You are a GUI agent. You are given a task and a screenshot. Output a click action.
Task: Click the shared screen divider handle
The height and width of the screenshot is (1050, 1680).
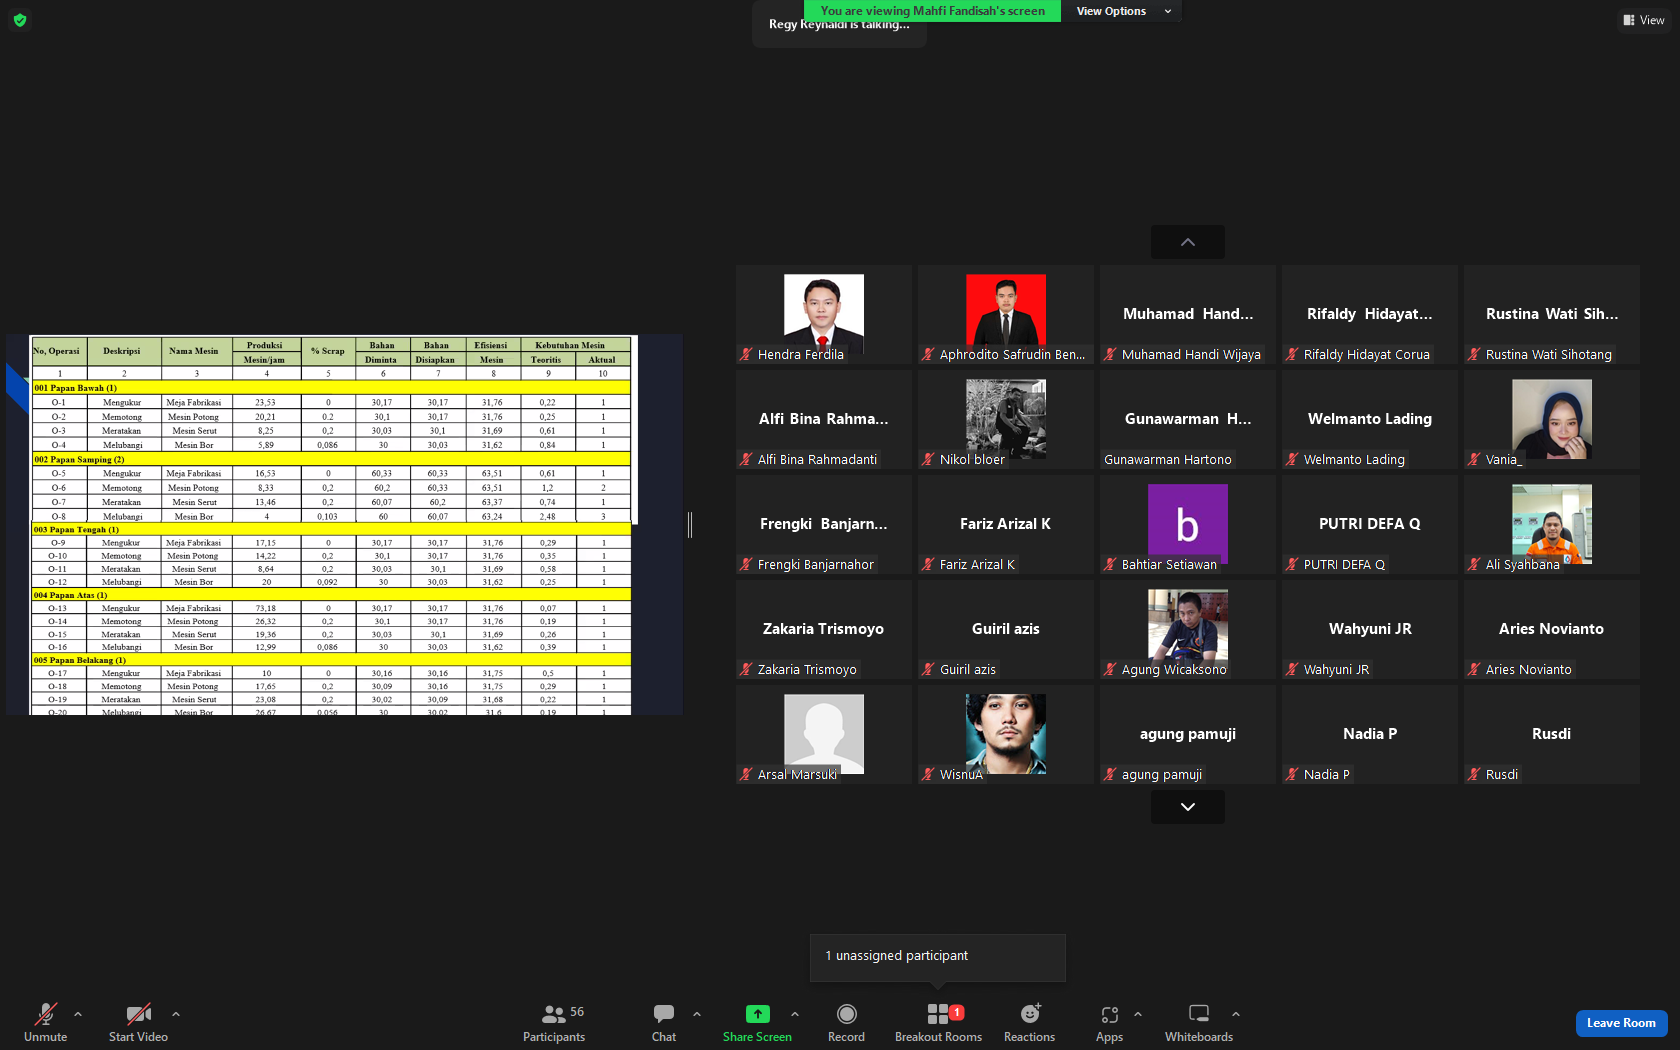[x=690, y=524]
